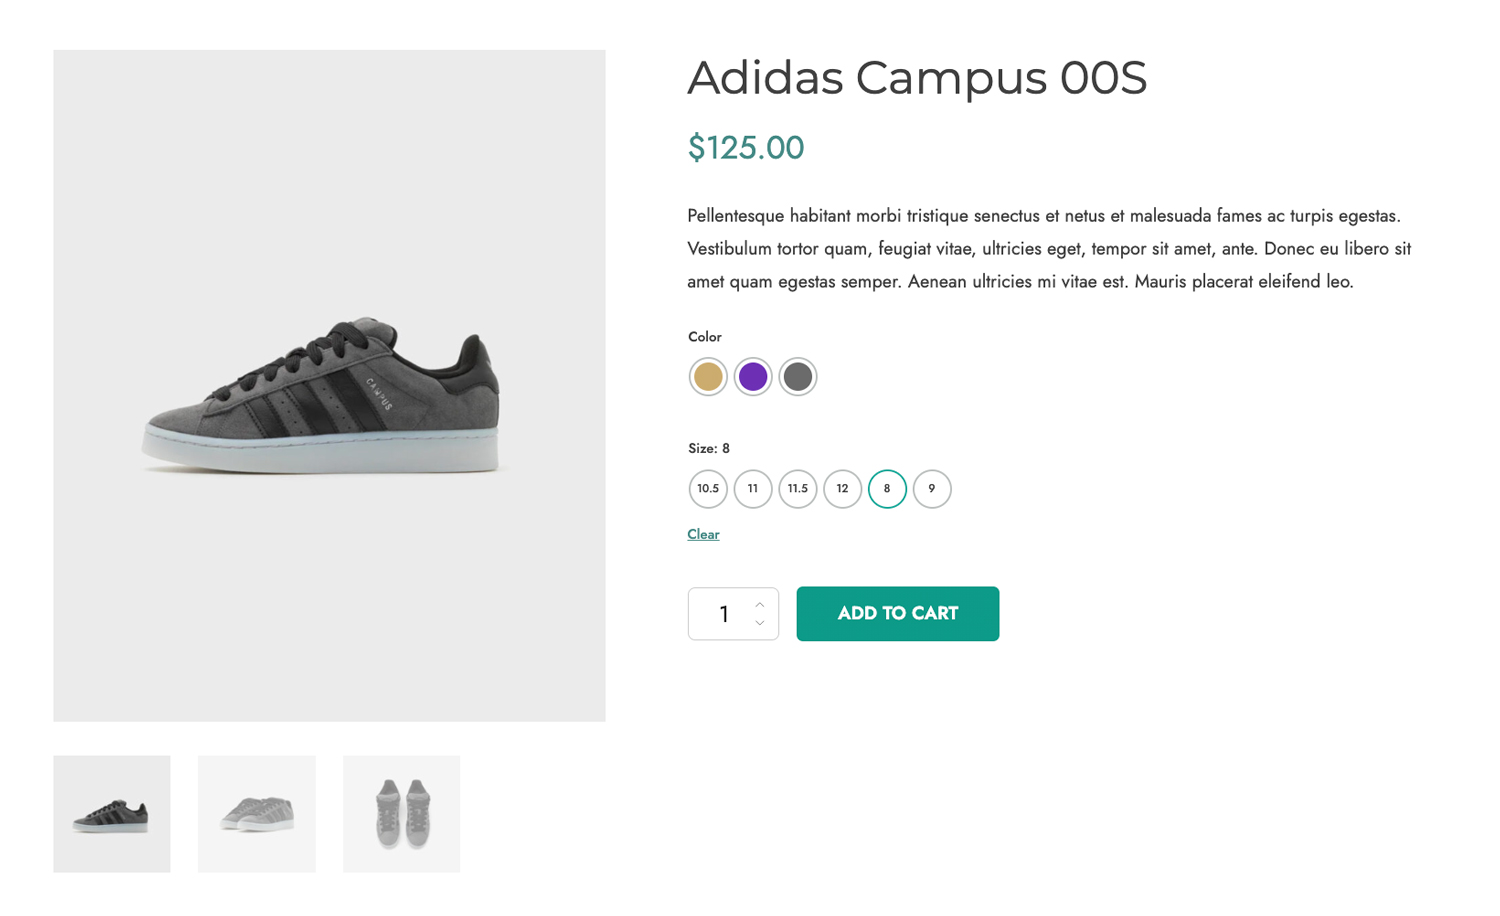Decrease quantity with the down arrow
This screenshot has height=916, width=1500.
(x=760, y=623)
